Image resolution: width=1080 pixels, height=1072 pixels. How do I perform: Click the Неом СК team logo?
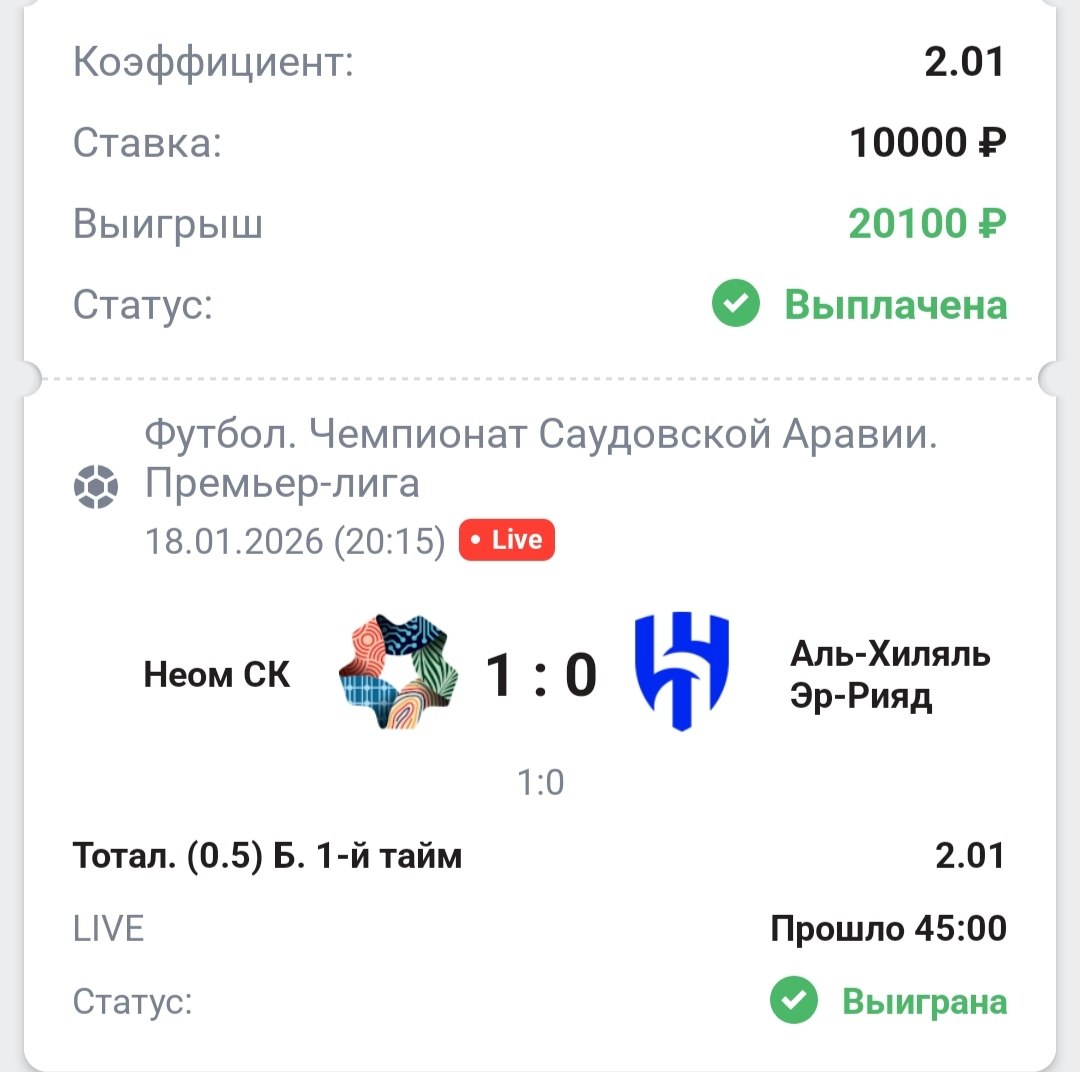(x=397, y=672)
